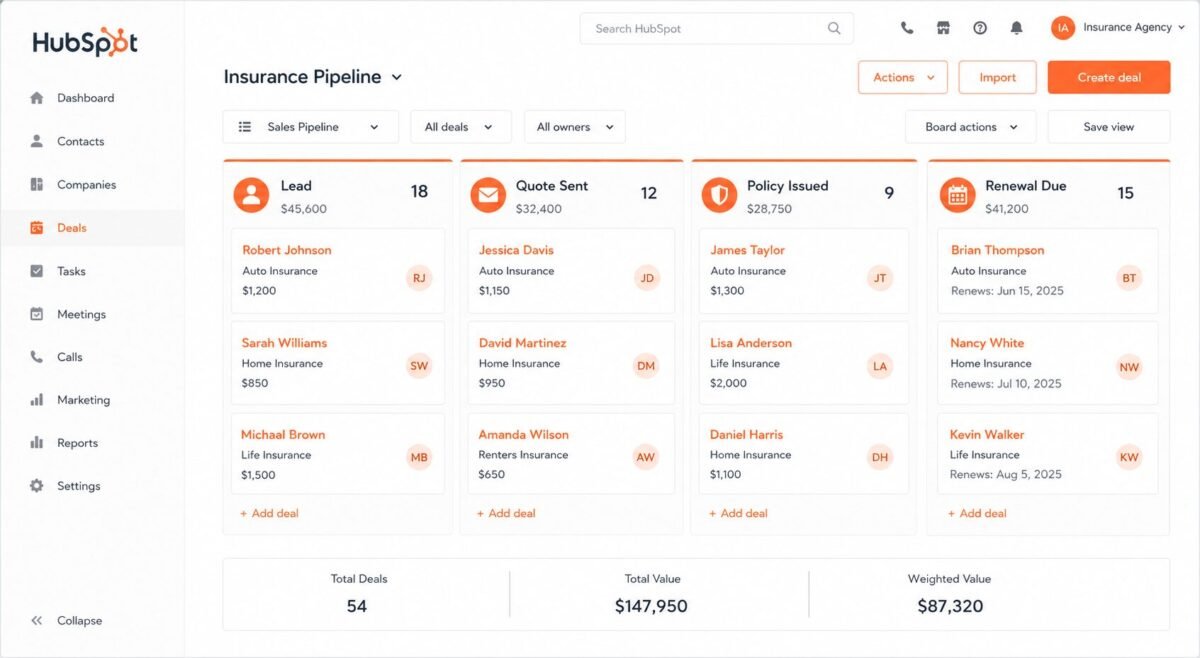Click the Policy Issued shield icon
The width and height of the screenshot is (1200, 658).
719,195
